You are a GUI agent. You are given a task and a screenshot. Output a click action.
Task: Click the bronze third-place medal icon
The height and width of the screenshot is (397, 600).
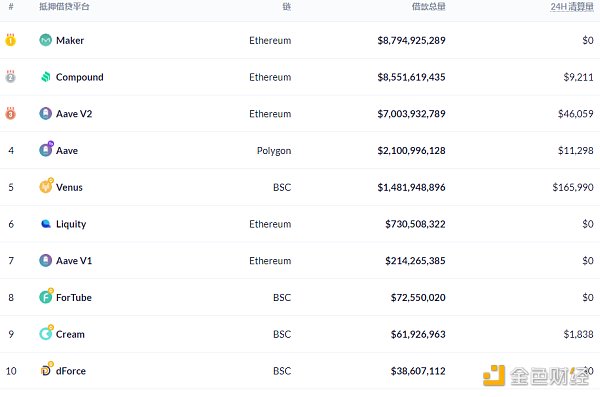10,113
